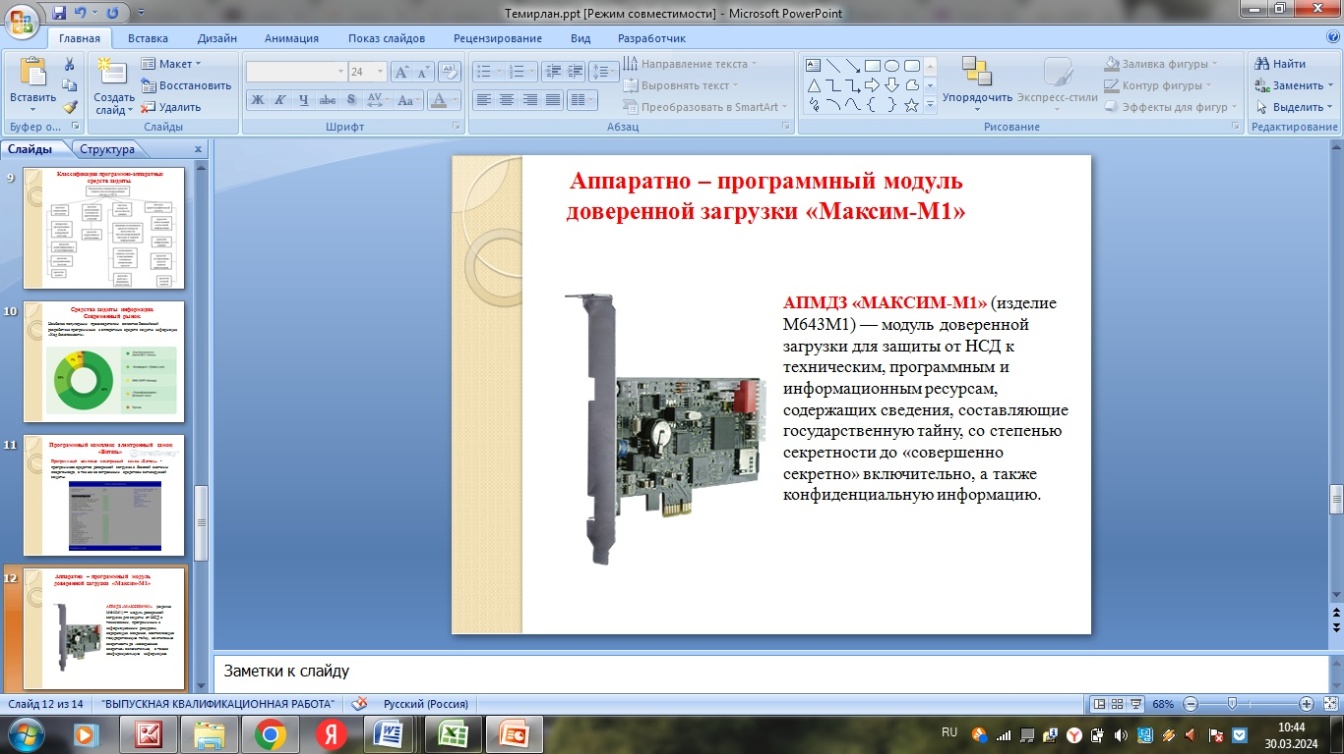
Task: Fit slide to current window
Action: click(x=1331, y=703)
